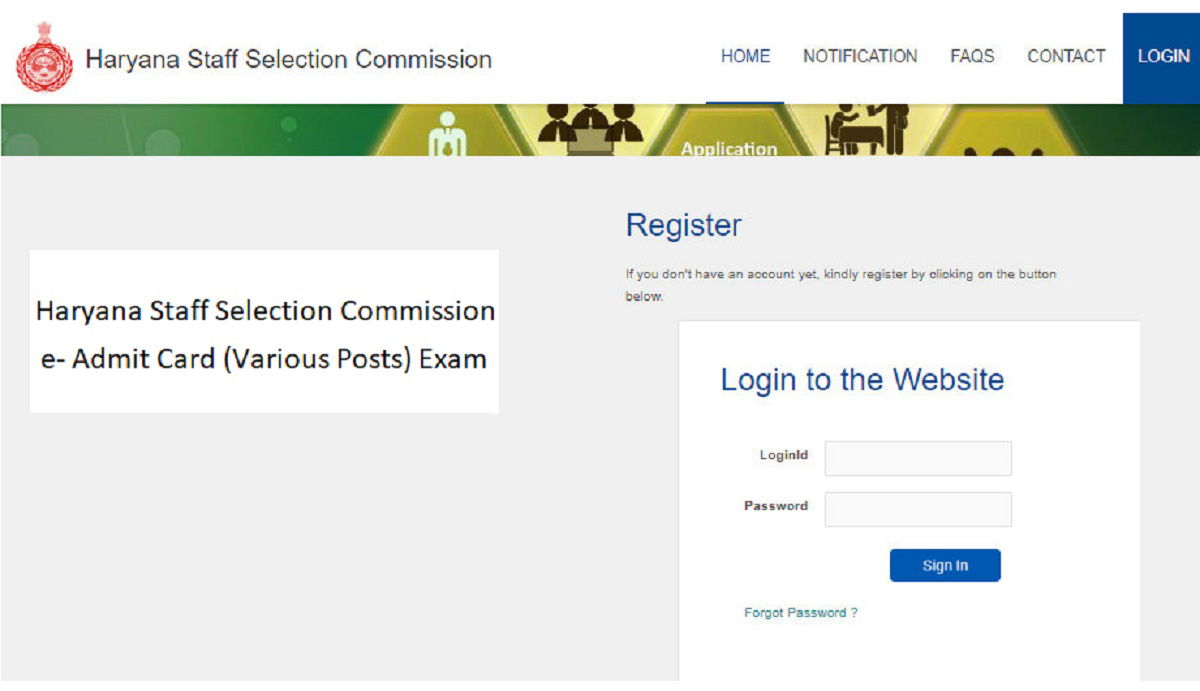The image size is (1200, 691).
Task: Click the Haryana Staff Selection Commission header title
Action: coord(289,59)
